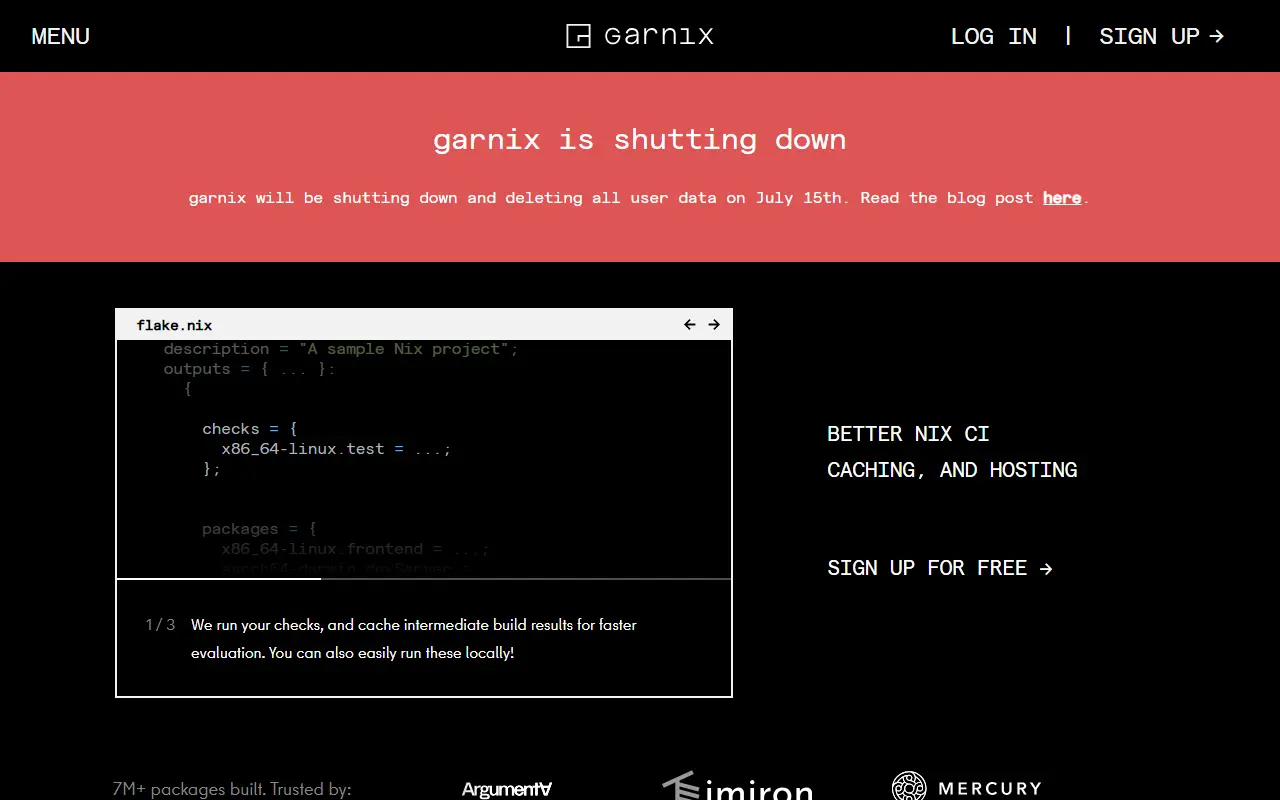This screenshot has height=800, width=1280.
Task: Click SIGN UP FOR FREE link
Action: pos(940,568)
